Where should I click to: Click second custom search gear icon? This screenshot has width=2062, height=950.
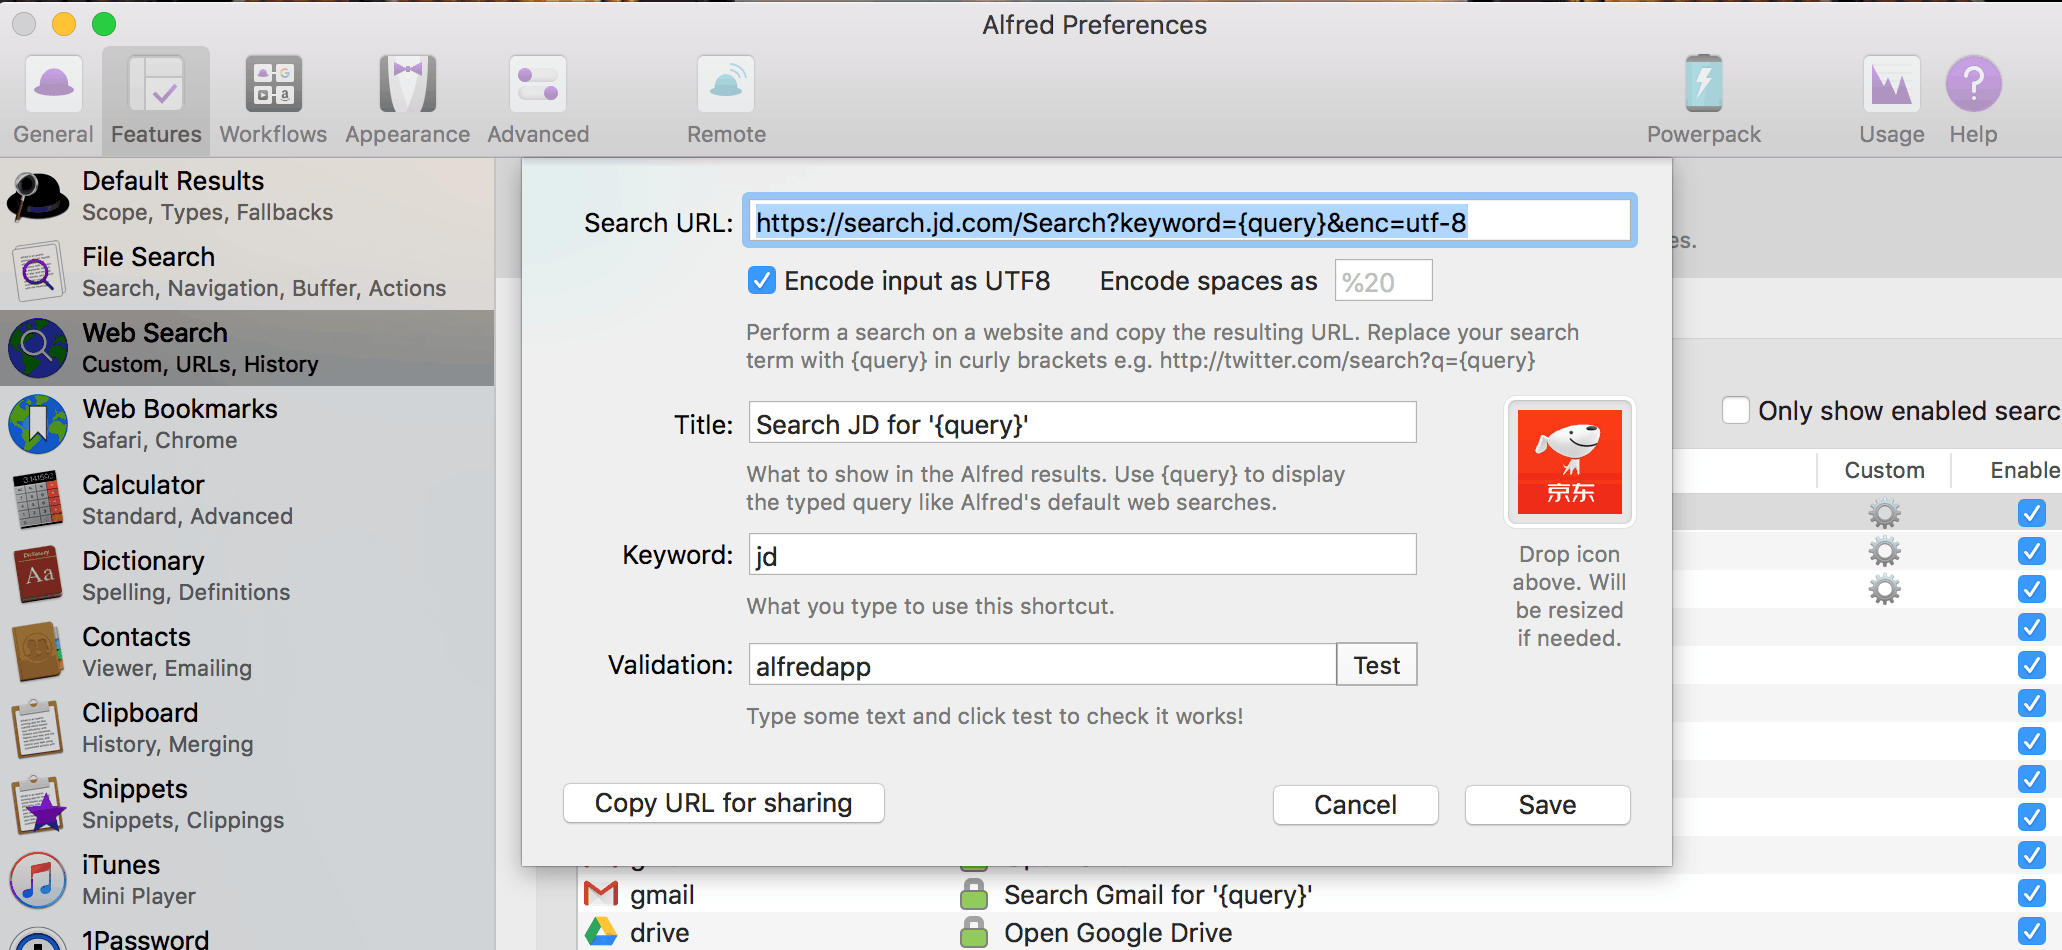tap(1884, 551)
